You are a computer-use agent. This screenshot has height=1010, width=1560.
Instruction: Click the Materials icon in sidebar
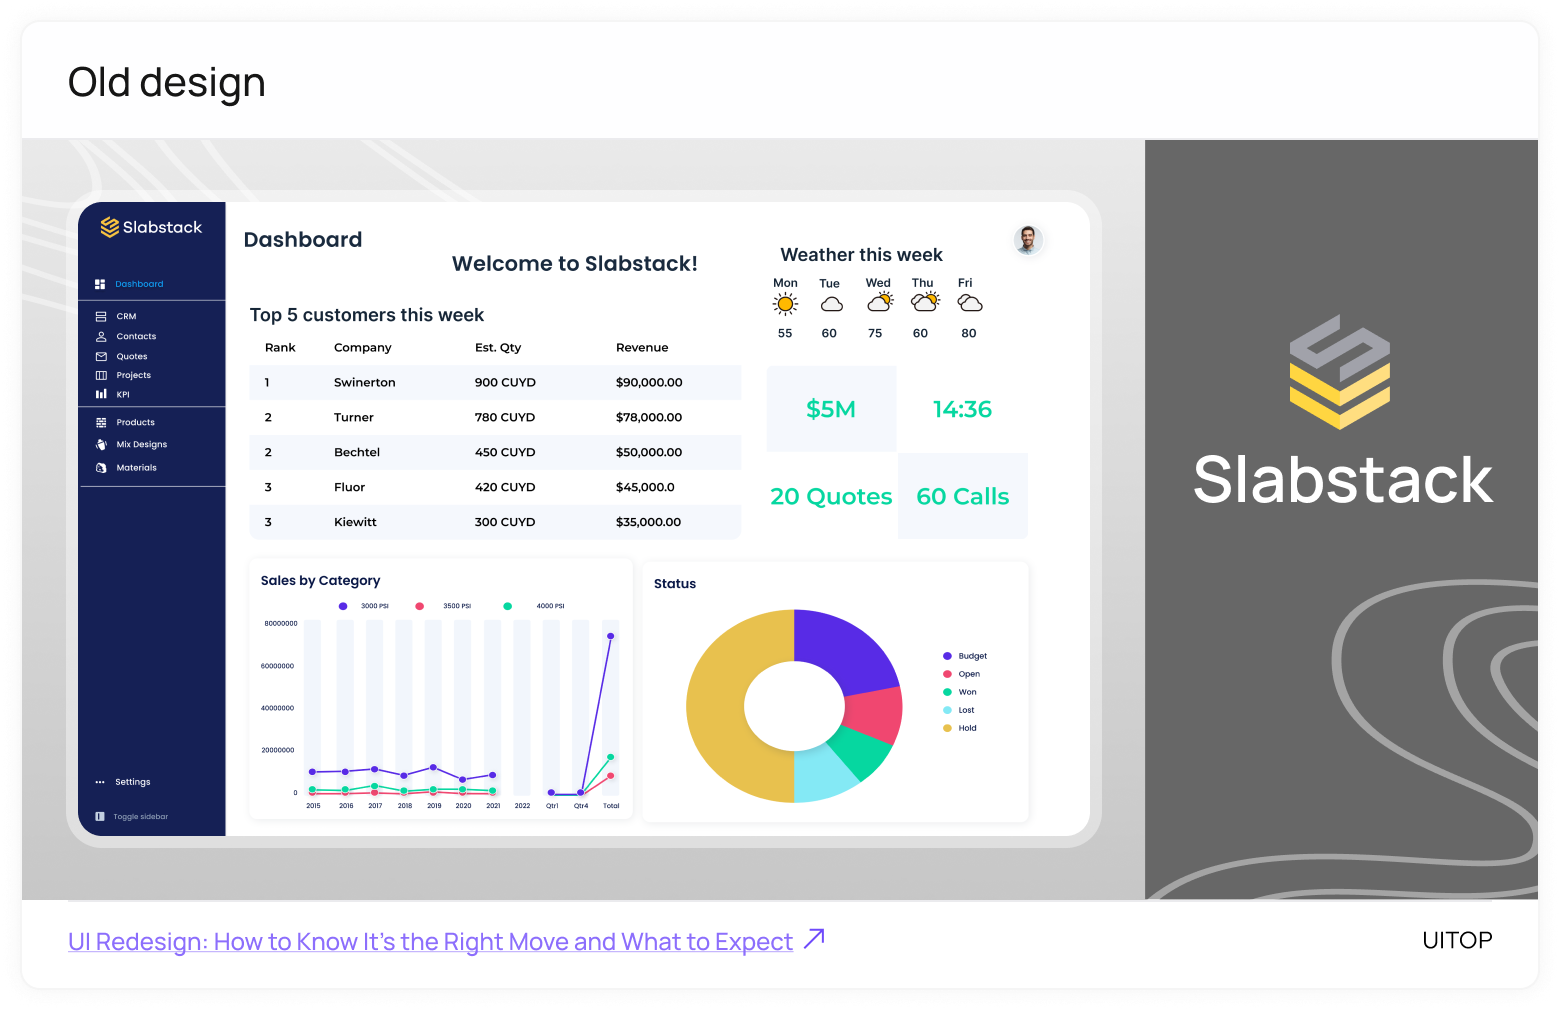[101, 467]
